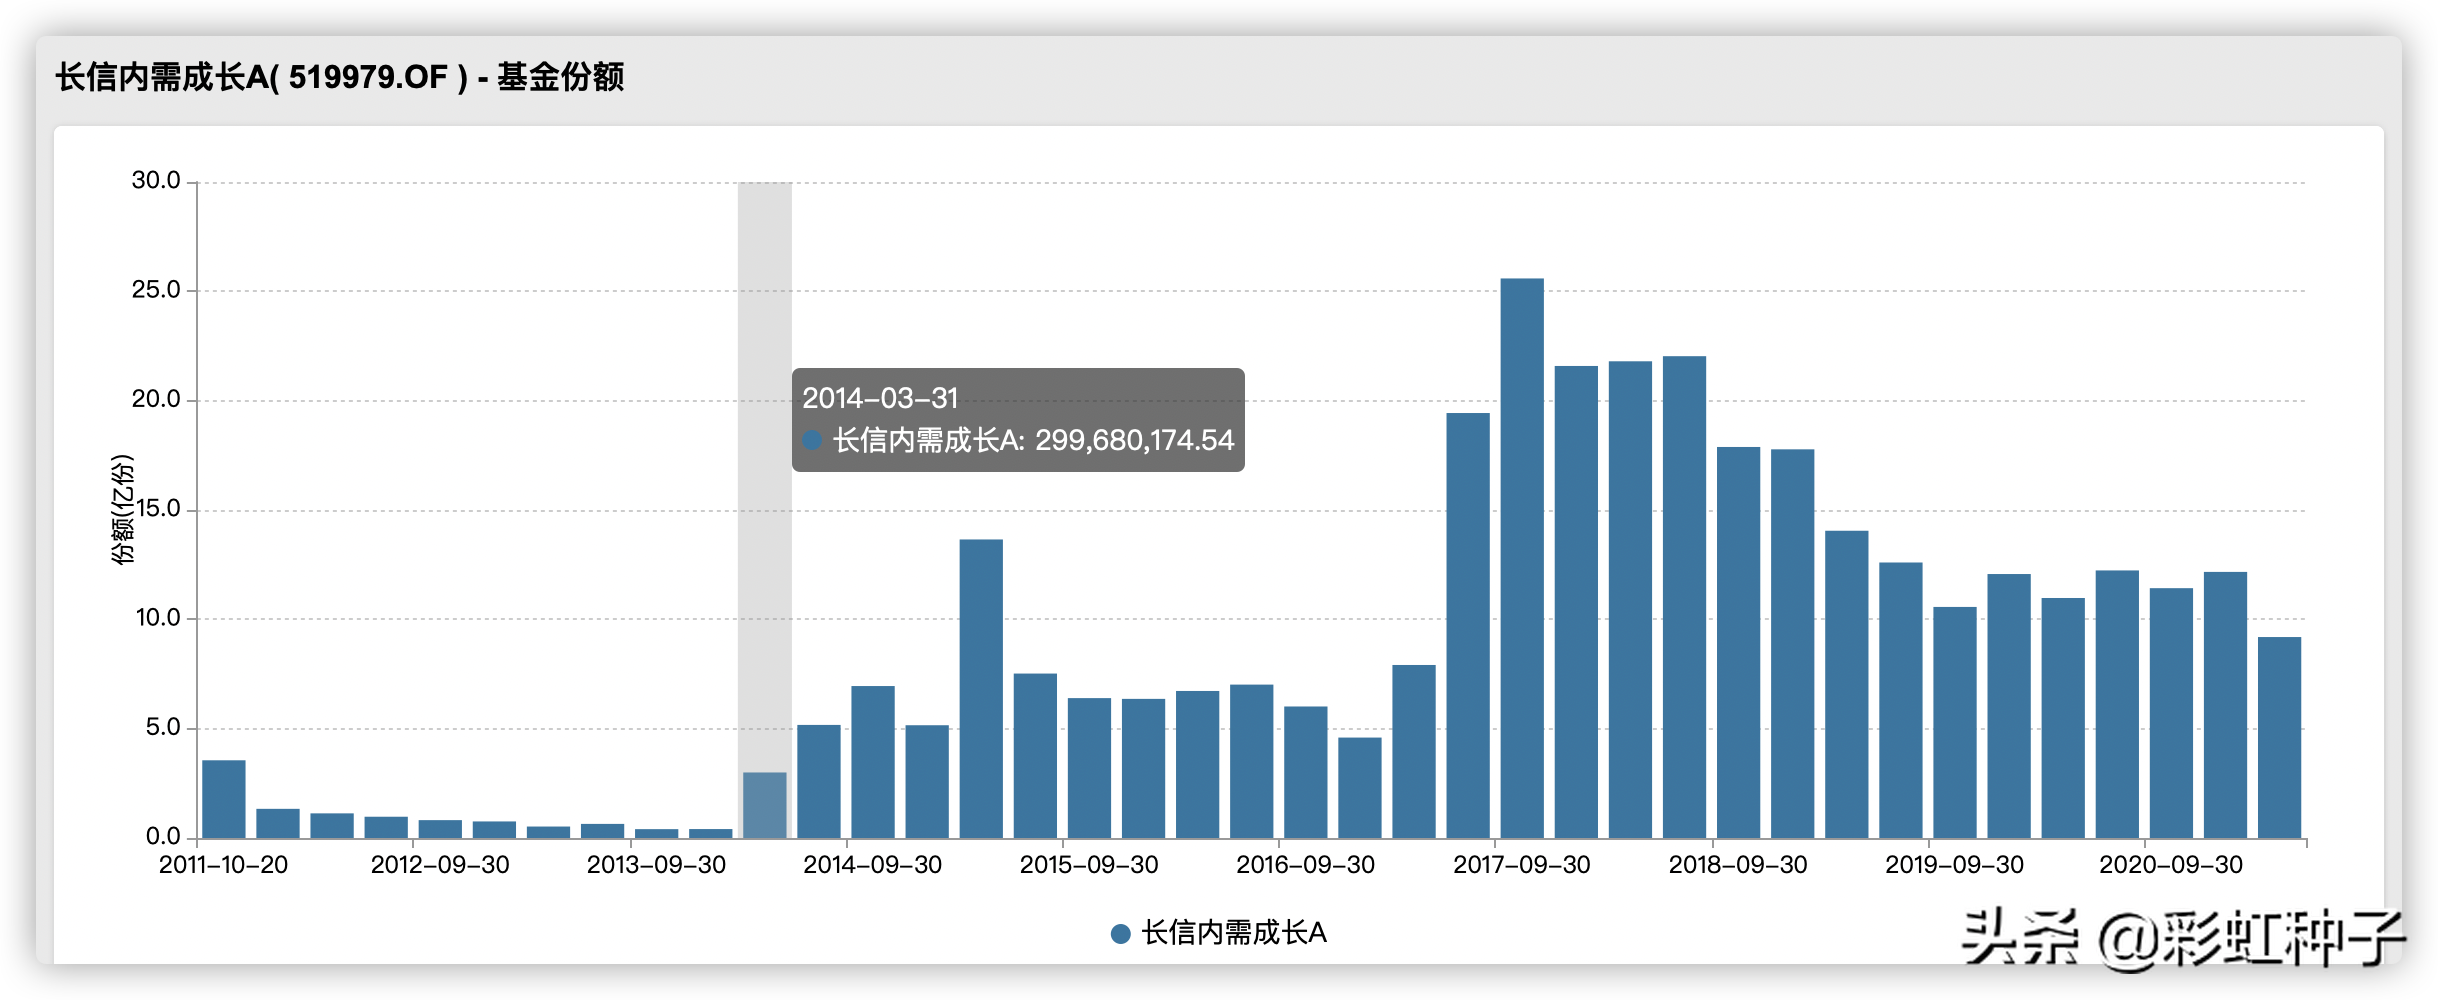
Task: Click the 2019-09-30 x-axis label
Action: [1955, 865]
